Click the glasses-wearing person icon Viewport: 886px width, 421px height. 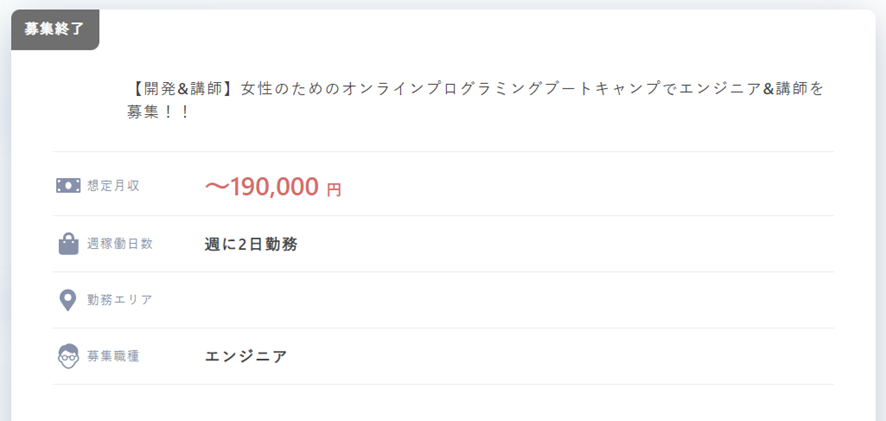tap(68, 357)
